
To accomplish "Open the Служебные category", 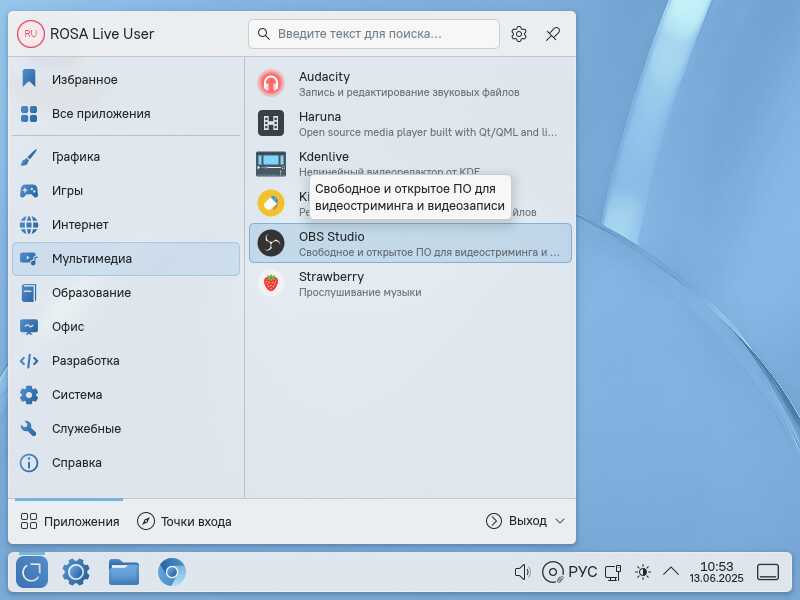I will (x=126, y=429).
